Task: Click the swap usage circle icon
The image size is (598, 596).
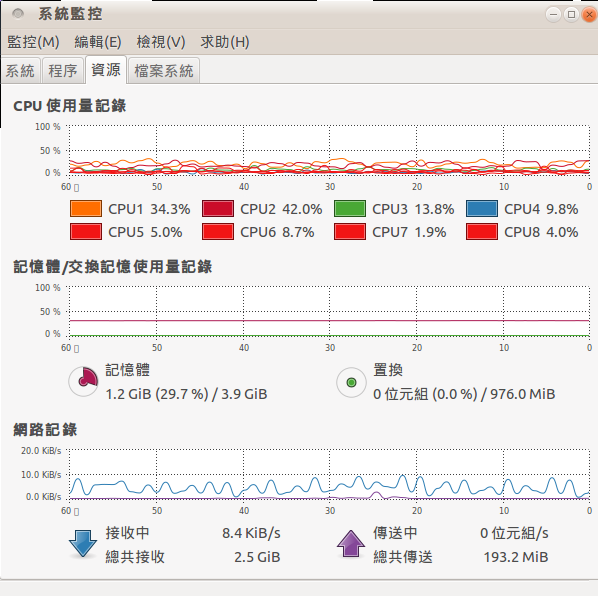Action: click(x=351, y=382)
